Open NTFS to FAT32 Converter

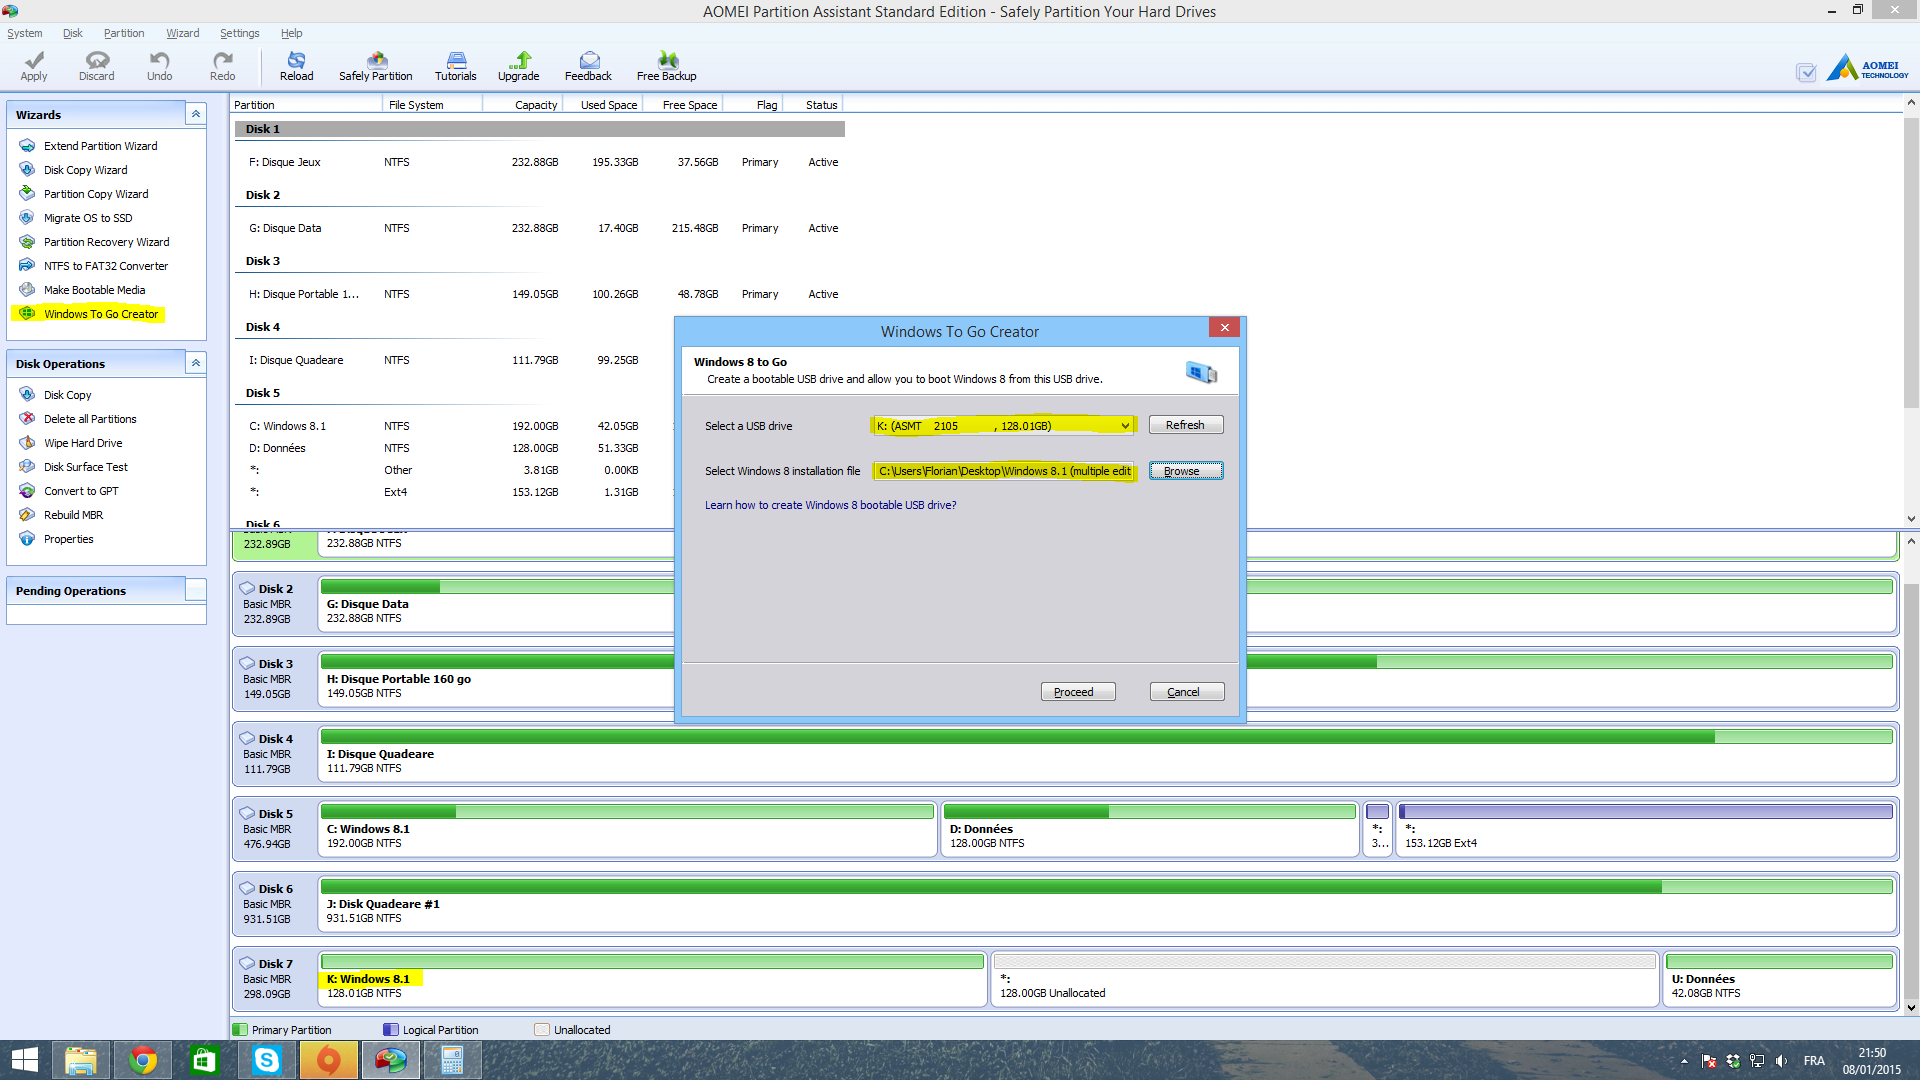[105, 266]
